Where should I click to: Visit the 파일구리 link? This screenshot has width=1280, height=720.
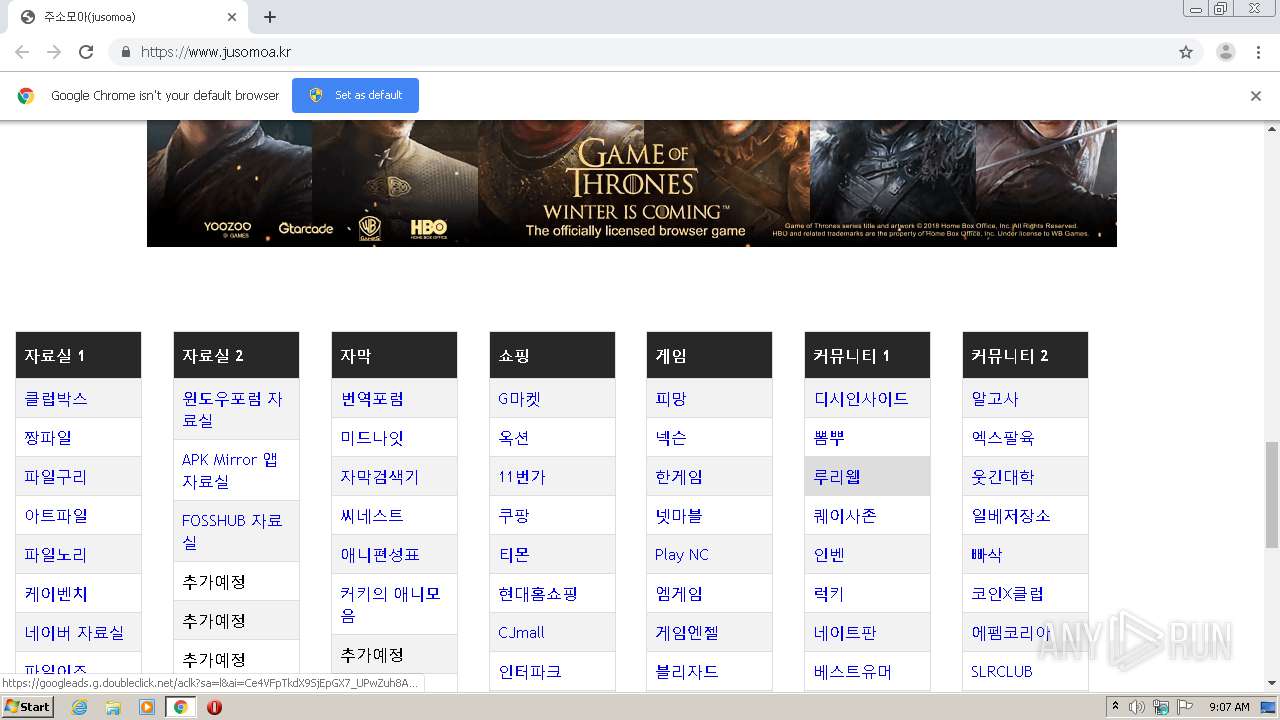pyautogui.click(x=56, y=476)
